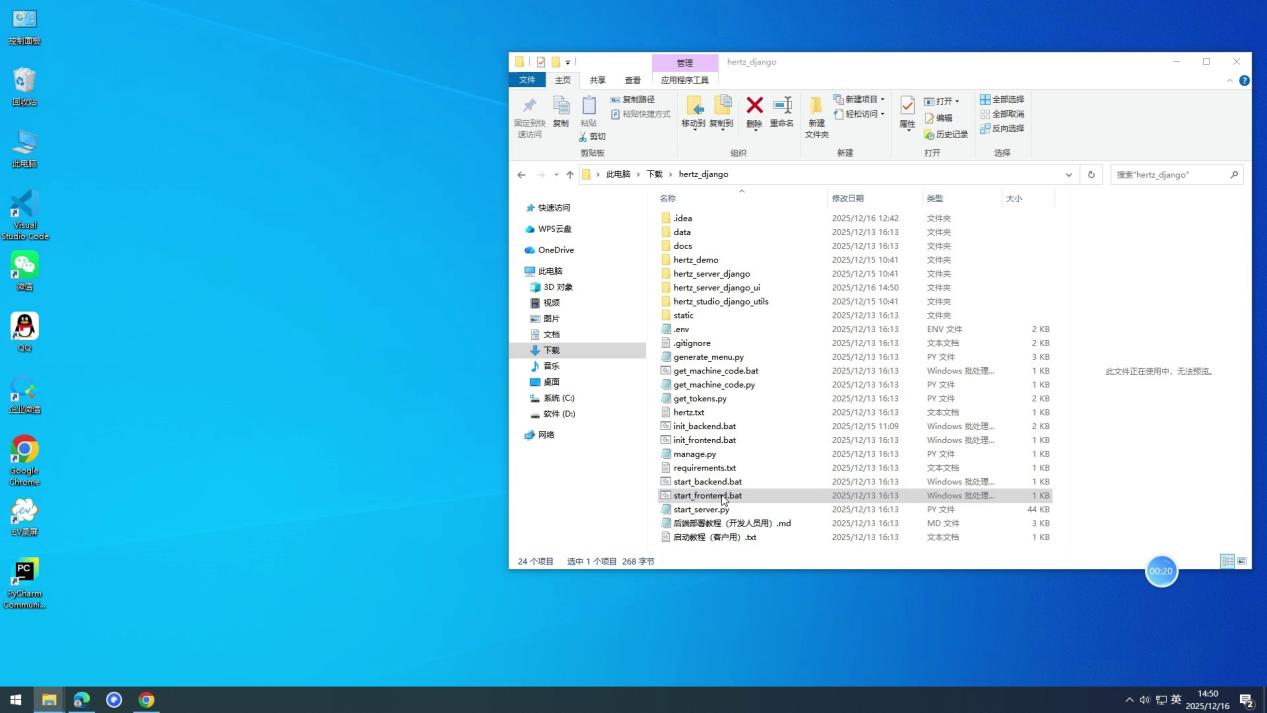Screen dimensions: 1267x713
Task: Open Properties (属性) from the ribbon
Action: pyautogui.click(x=905, y=108)
